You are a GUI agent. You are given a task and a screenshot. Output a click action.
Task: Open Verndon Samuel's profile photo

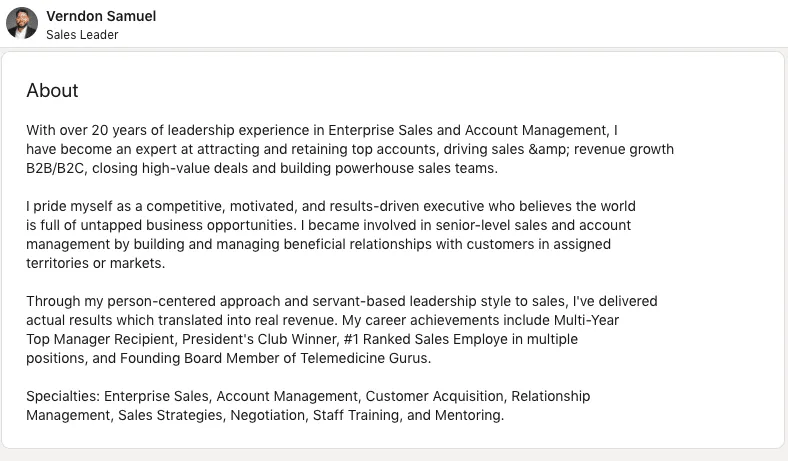click(x=22, y=23)
